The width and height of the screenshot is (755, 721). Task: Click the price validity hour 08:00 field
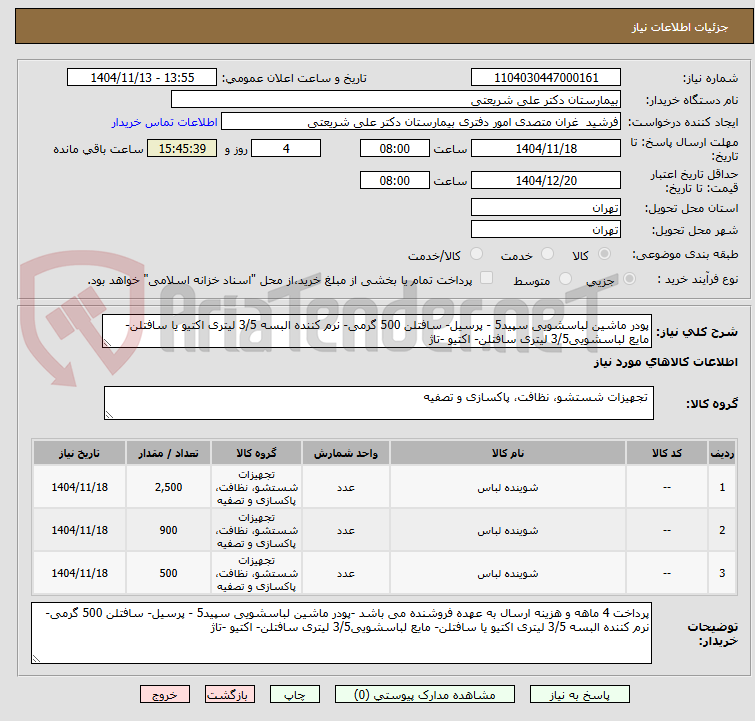pyautogui.click(x=394, y=180)
